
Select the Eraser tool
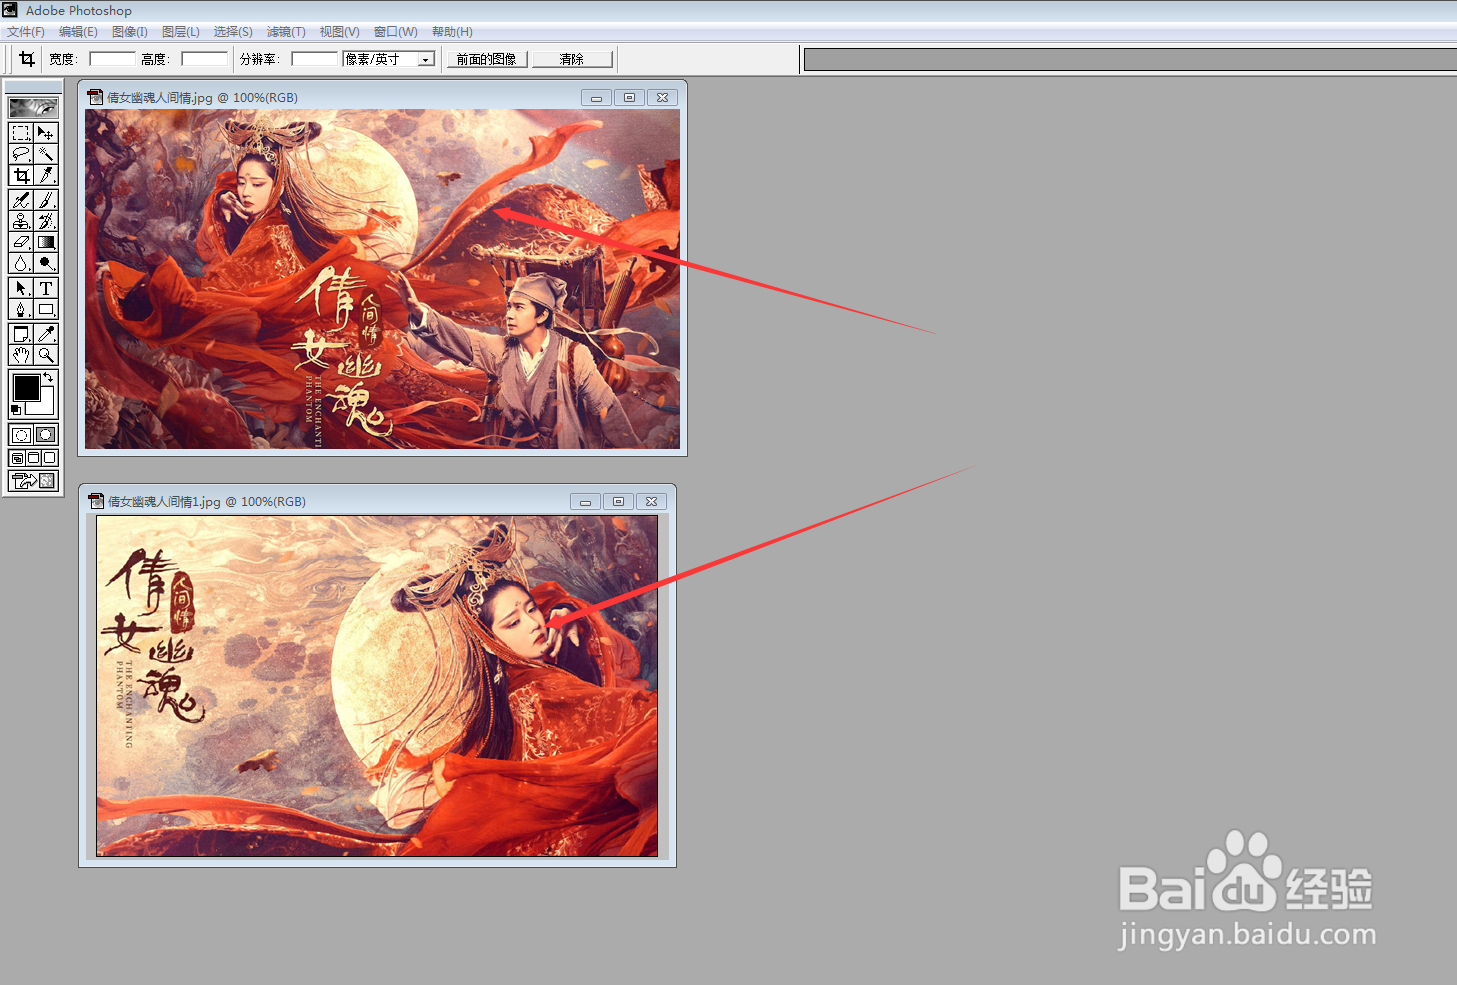(x=21, y=242)
